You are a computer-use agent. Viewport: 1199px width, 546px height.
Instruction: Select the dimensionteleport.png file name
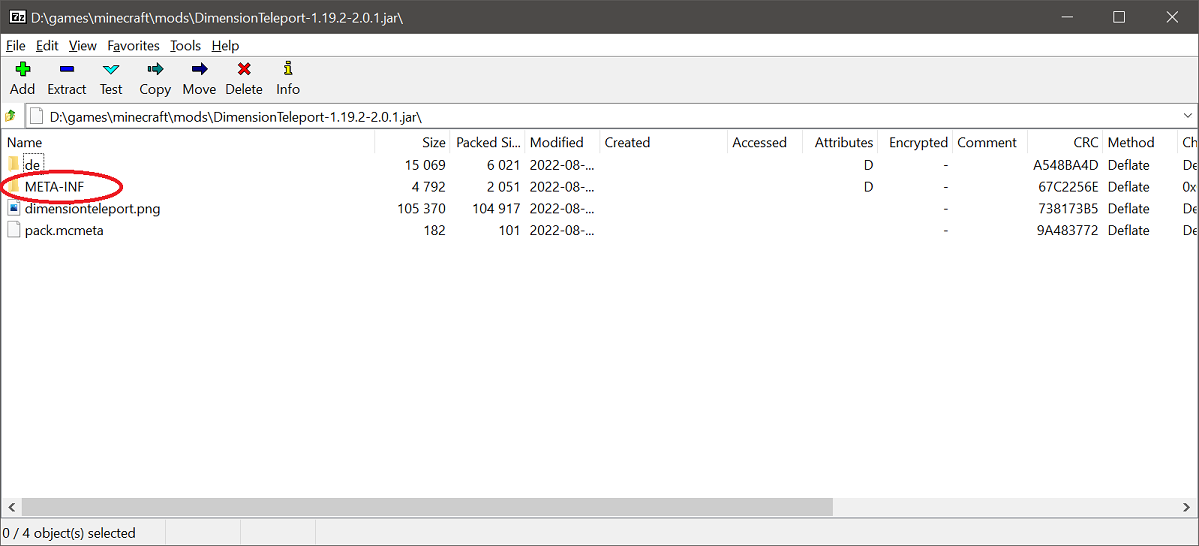(93, 208)
